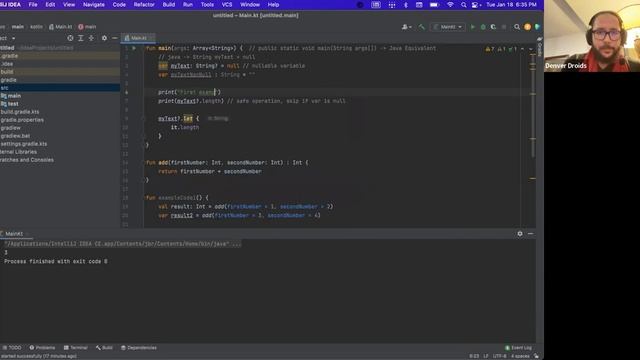Viewport: 640px width, 360px height.
Task: Open Project panel settings gear
Action: point(104,38)
